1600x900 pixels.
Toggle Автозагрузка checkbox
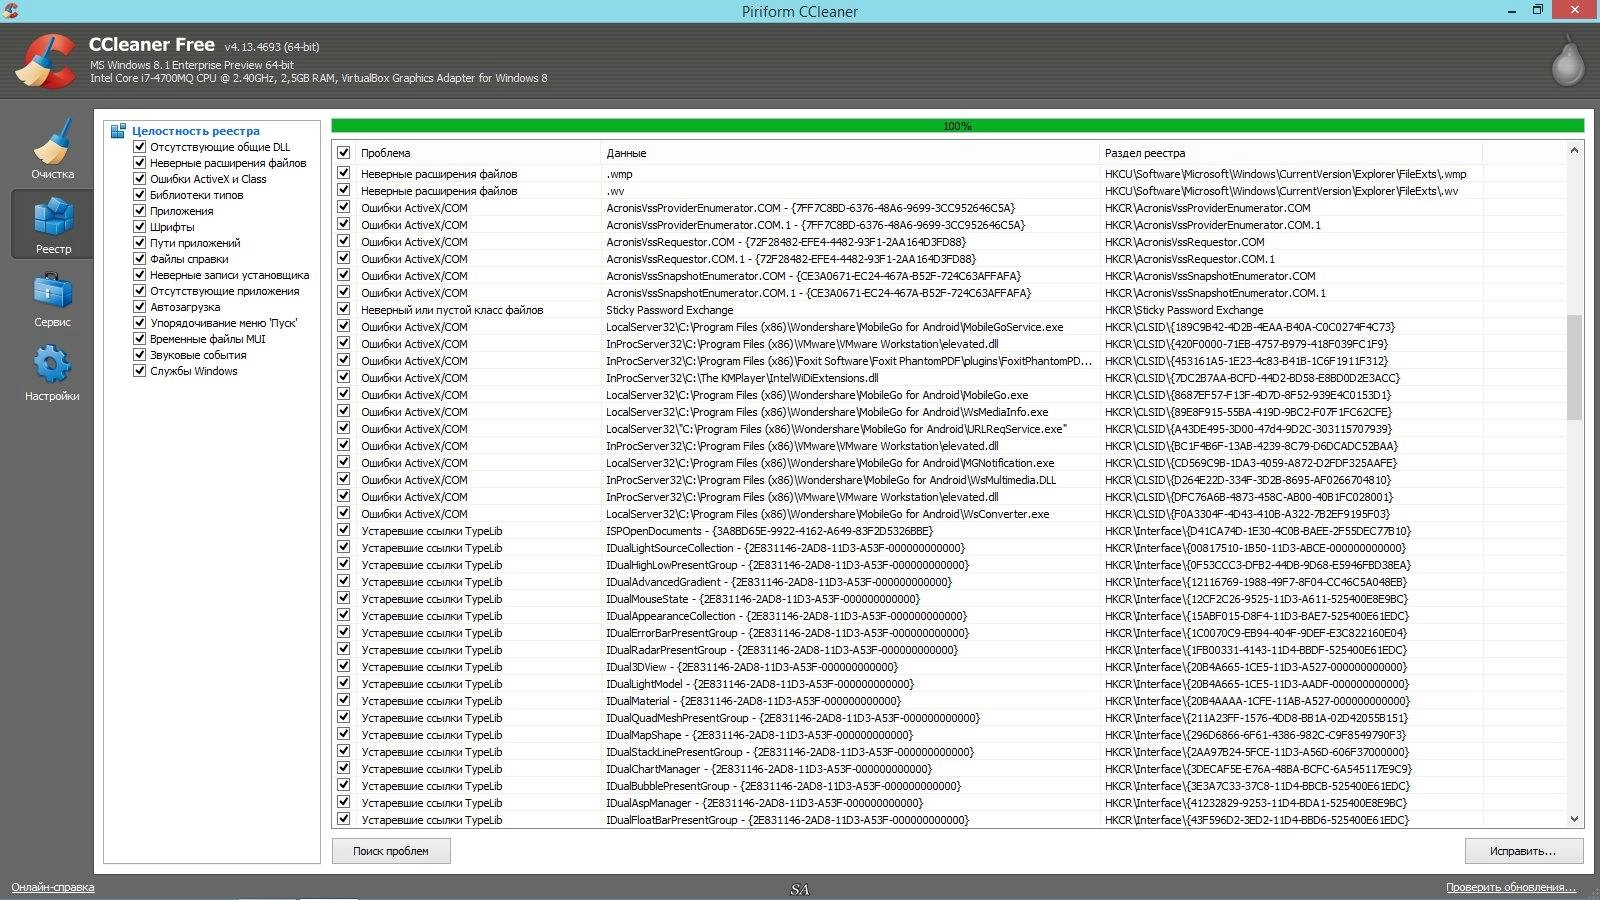[140, 307]
